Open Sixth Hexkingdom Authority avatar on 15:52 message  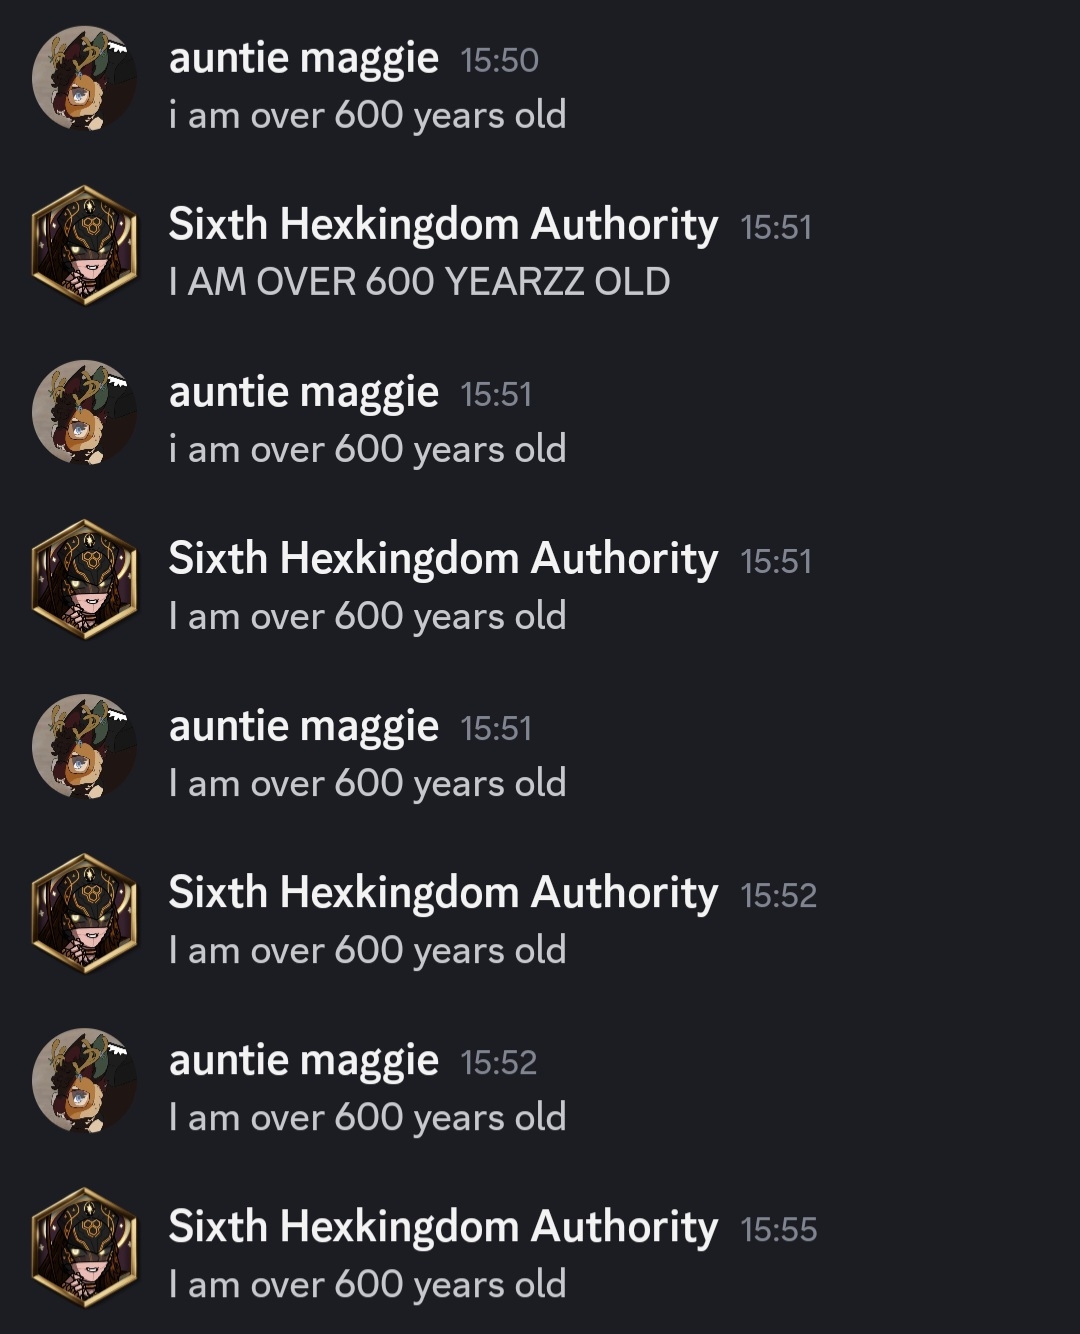pos(84,913)
